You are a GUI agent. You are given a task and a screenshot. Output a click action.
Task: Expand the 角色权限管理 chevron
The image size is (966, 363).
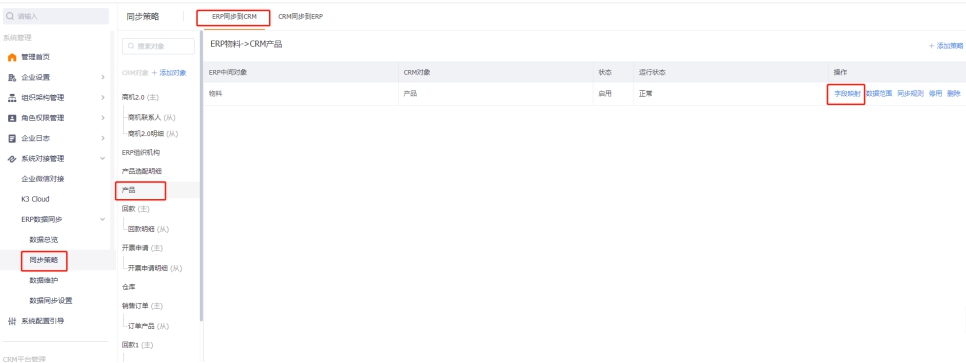click(103, 118)
